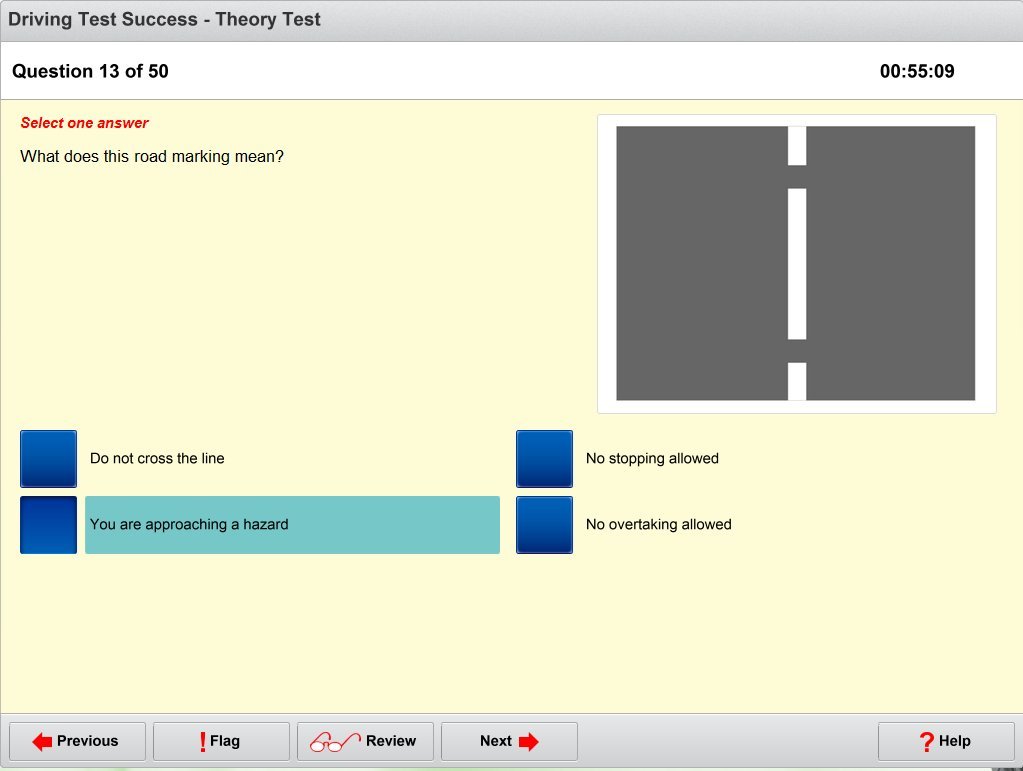The width and height of the screenshot is (1023, 771).
Task: Select the blue box for 'No stopping allowed'
Action: click(x=544, y=459)
